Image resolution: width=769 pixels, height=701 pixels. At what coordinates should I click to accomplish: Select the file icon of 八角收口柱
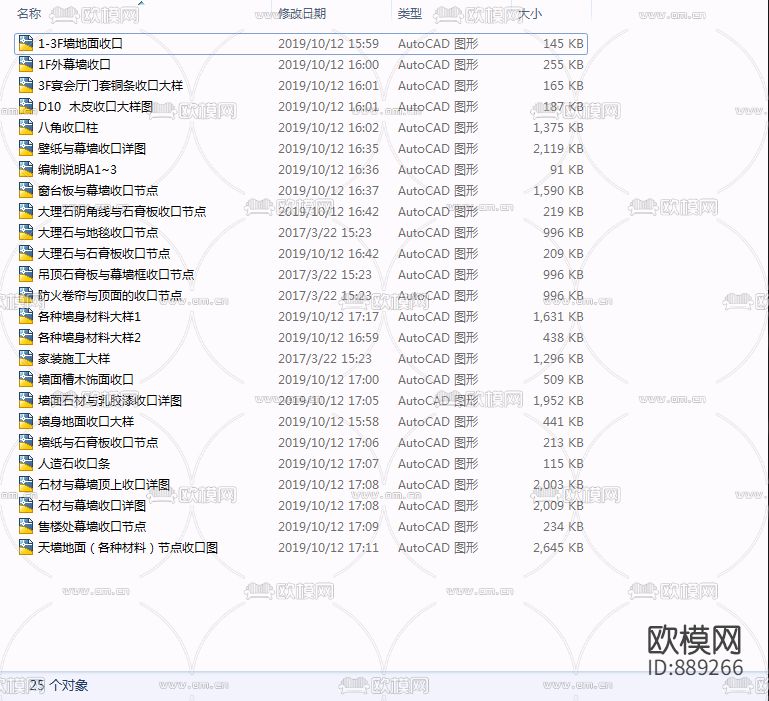point(26,128)
